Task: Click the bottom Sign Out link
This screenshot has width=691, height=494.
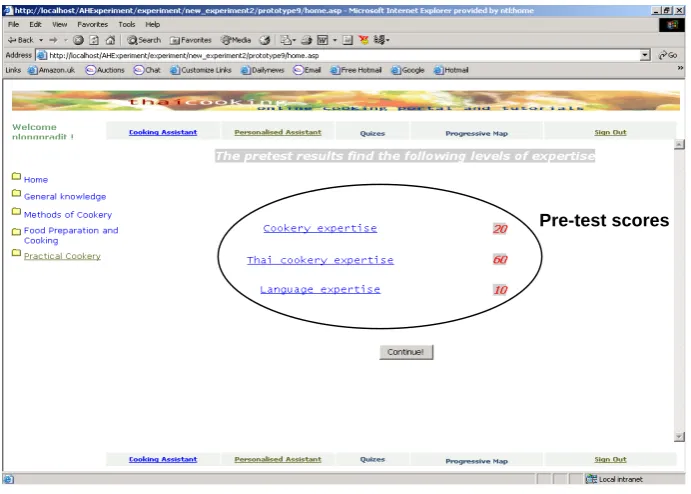Action: (610, 459)
